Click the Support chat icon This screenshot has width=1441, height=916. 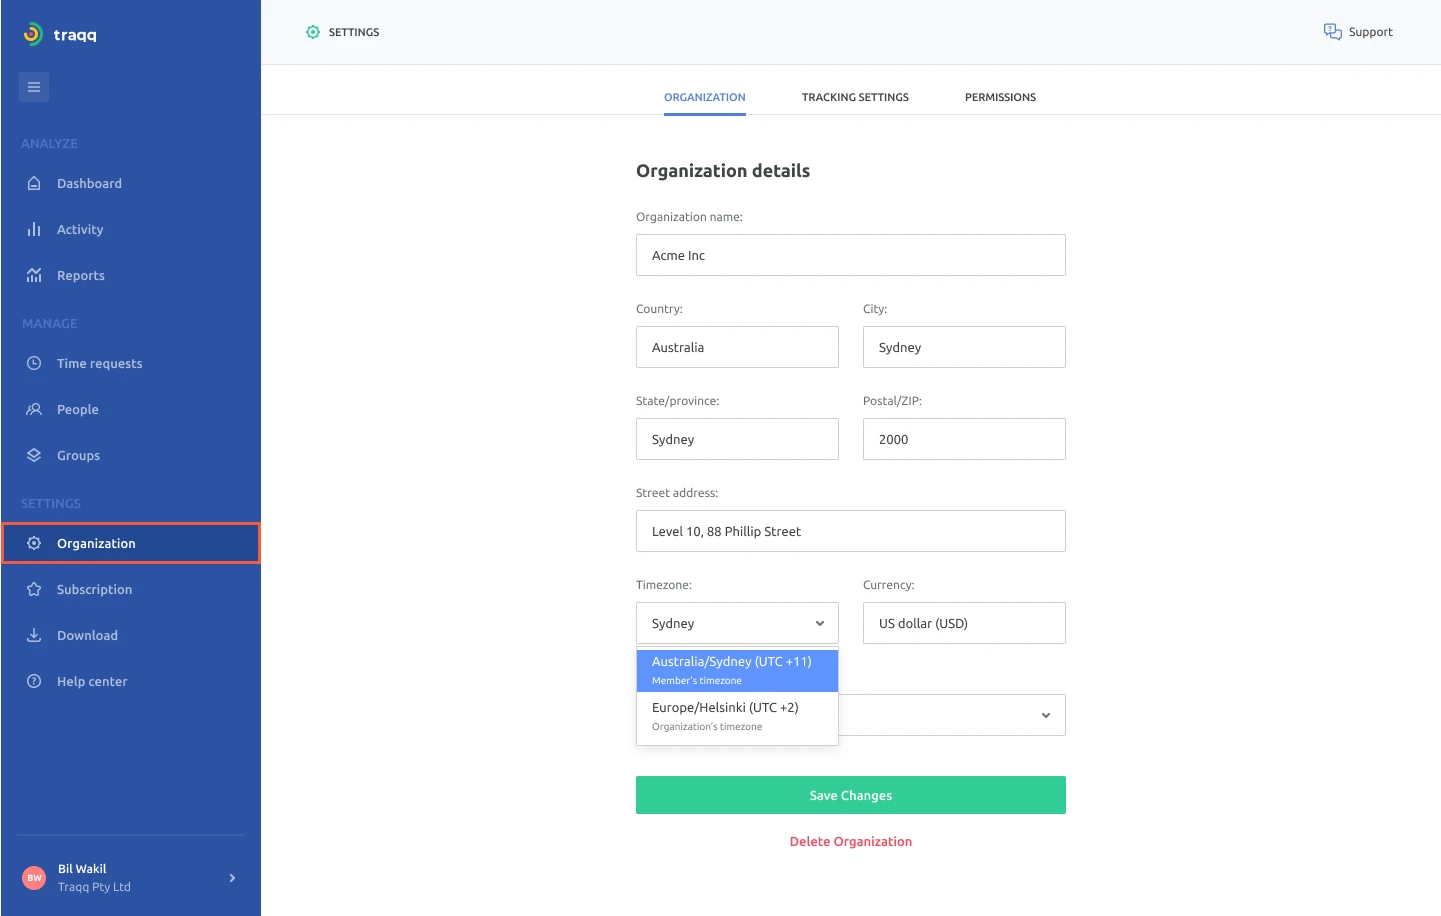point(1333,32)
